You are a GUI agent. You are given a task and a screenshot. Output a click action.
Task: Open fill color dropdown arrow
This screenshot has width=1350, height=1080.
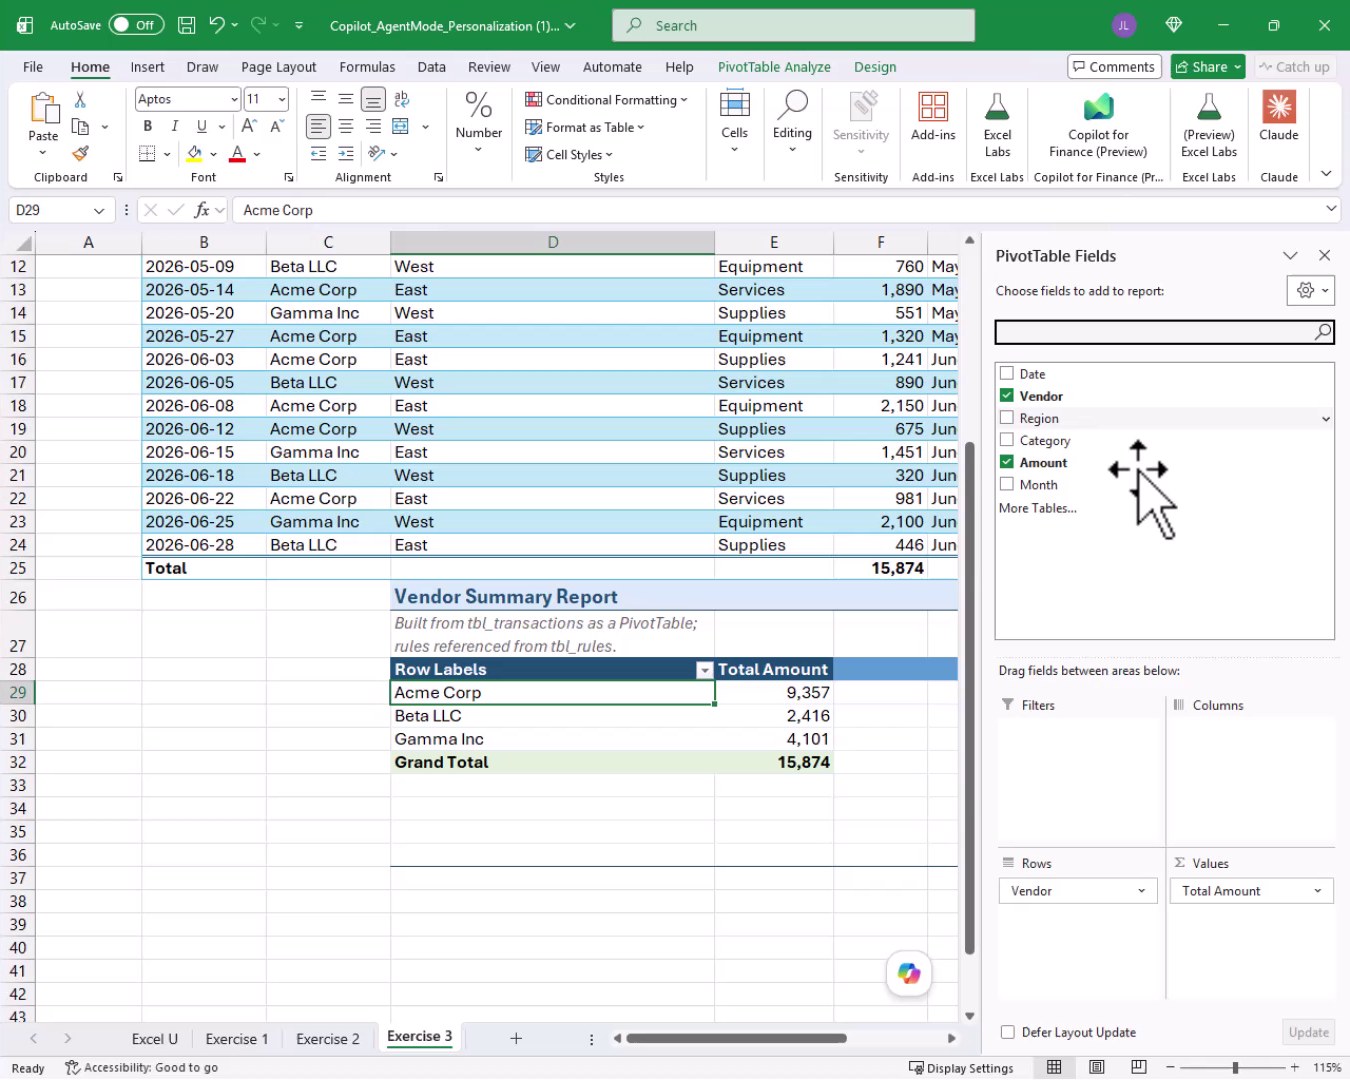213,154
